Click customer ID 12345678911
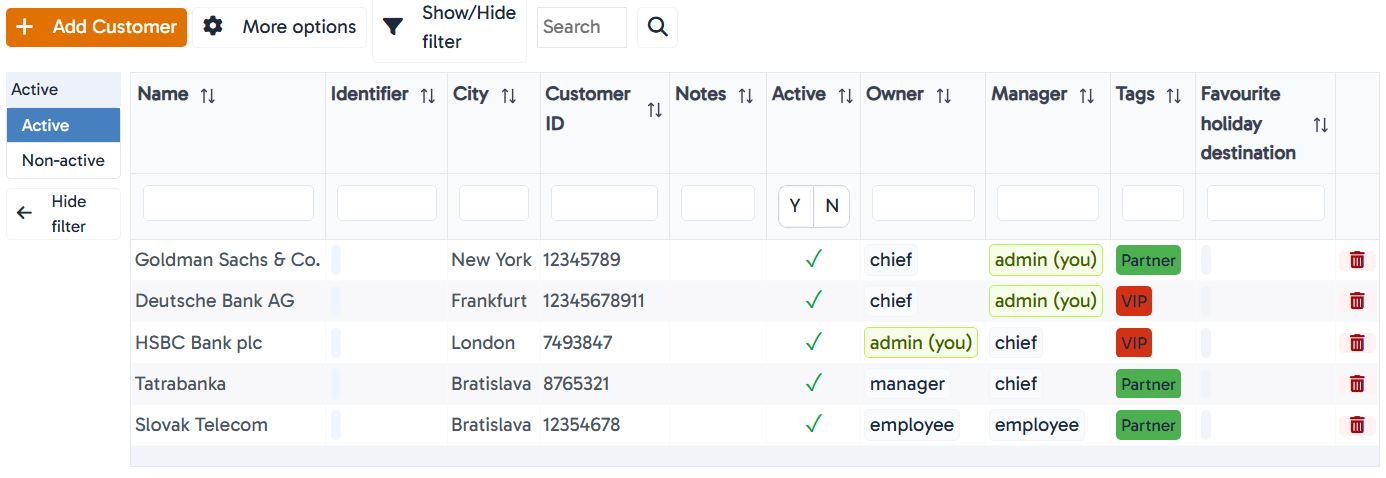This screenshot has height=478, width=1386. [x=594, y=301]
